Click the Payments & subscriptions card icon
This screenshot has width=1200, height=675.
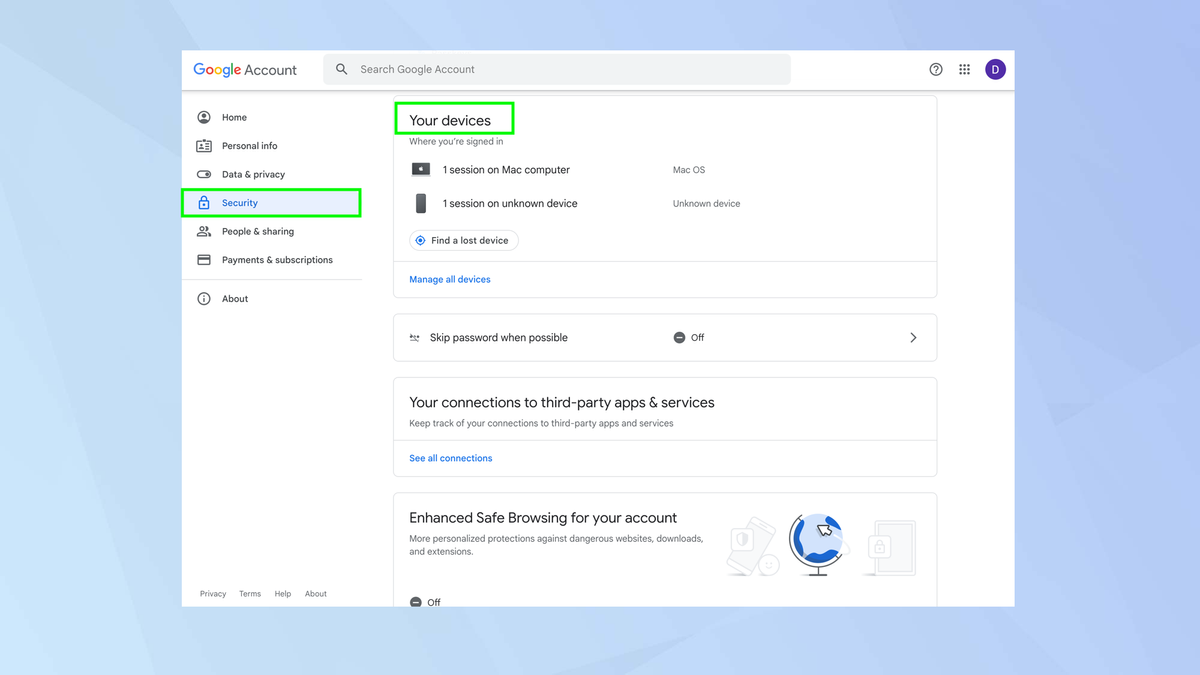coord(203,259)
